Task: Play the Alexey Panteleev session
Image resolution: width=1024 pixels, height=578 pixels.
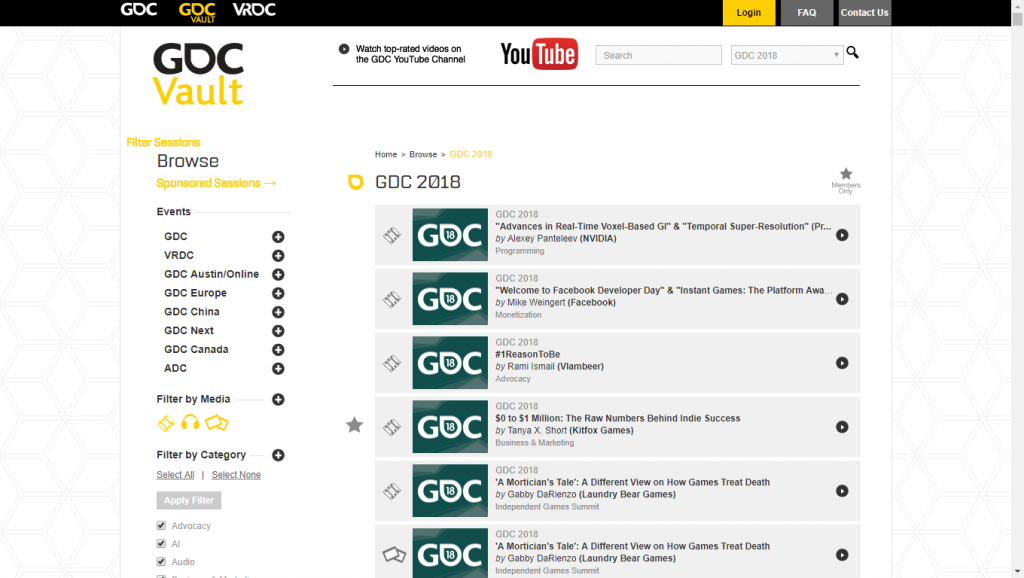Action: click(x=842, y=235)
